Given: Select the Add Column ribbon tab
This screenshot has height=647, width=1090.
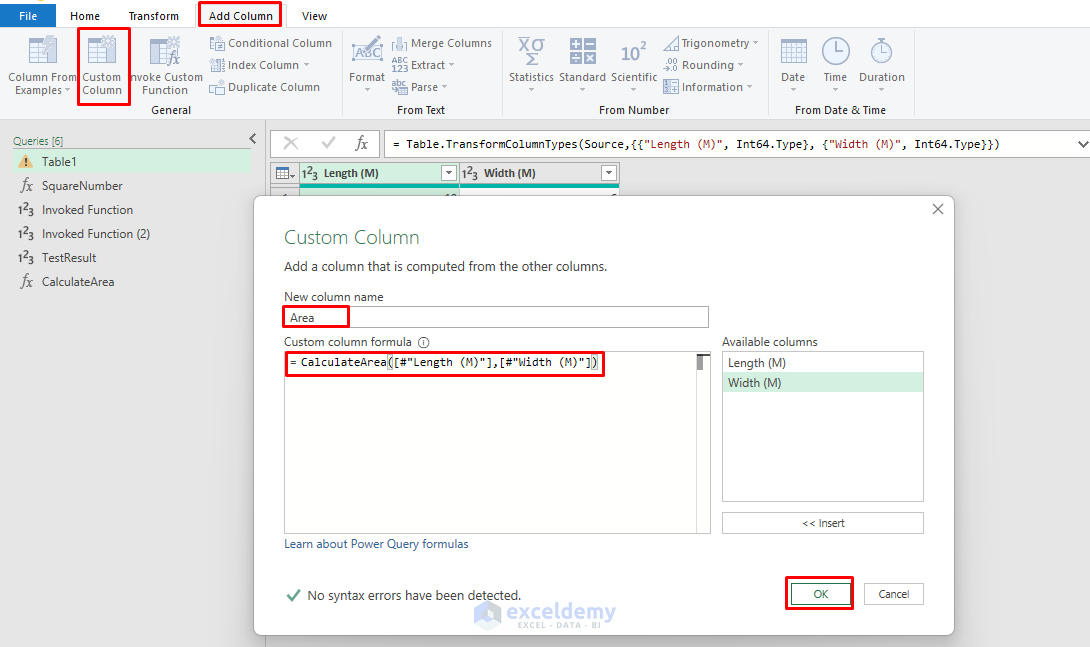Looking at the screenshot, I should [x=241, y=15].
